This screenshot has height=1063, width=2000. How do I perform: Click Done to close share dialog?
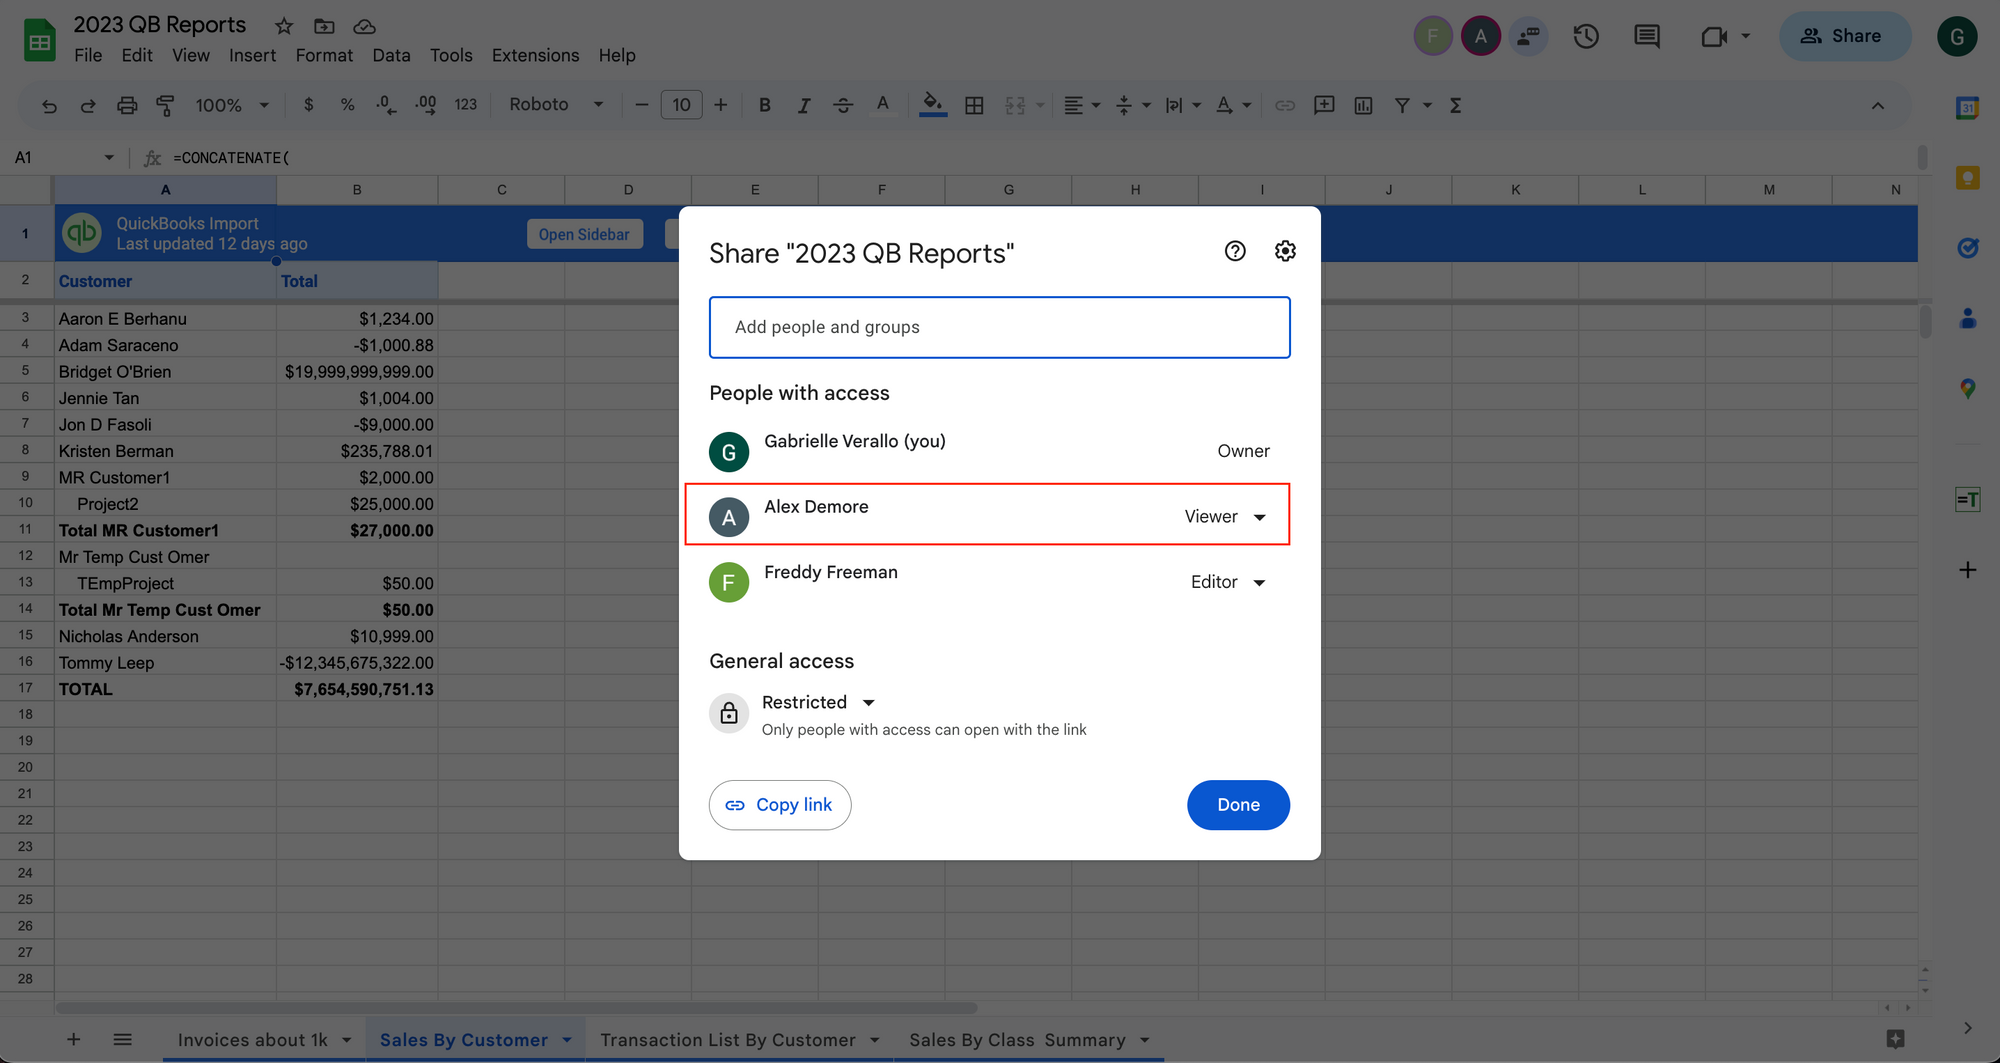coord(1238,805)
